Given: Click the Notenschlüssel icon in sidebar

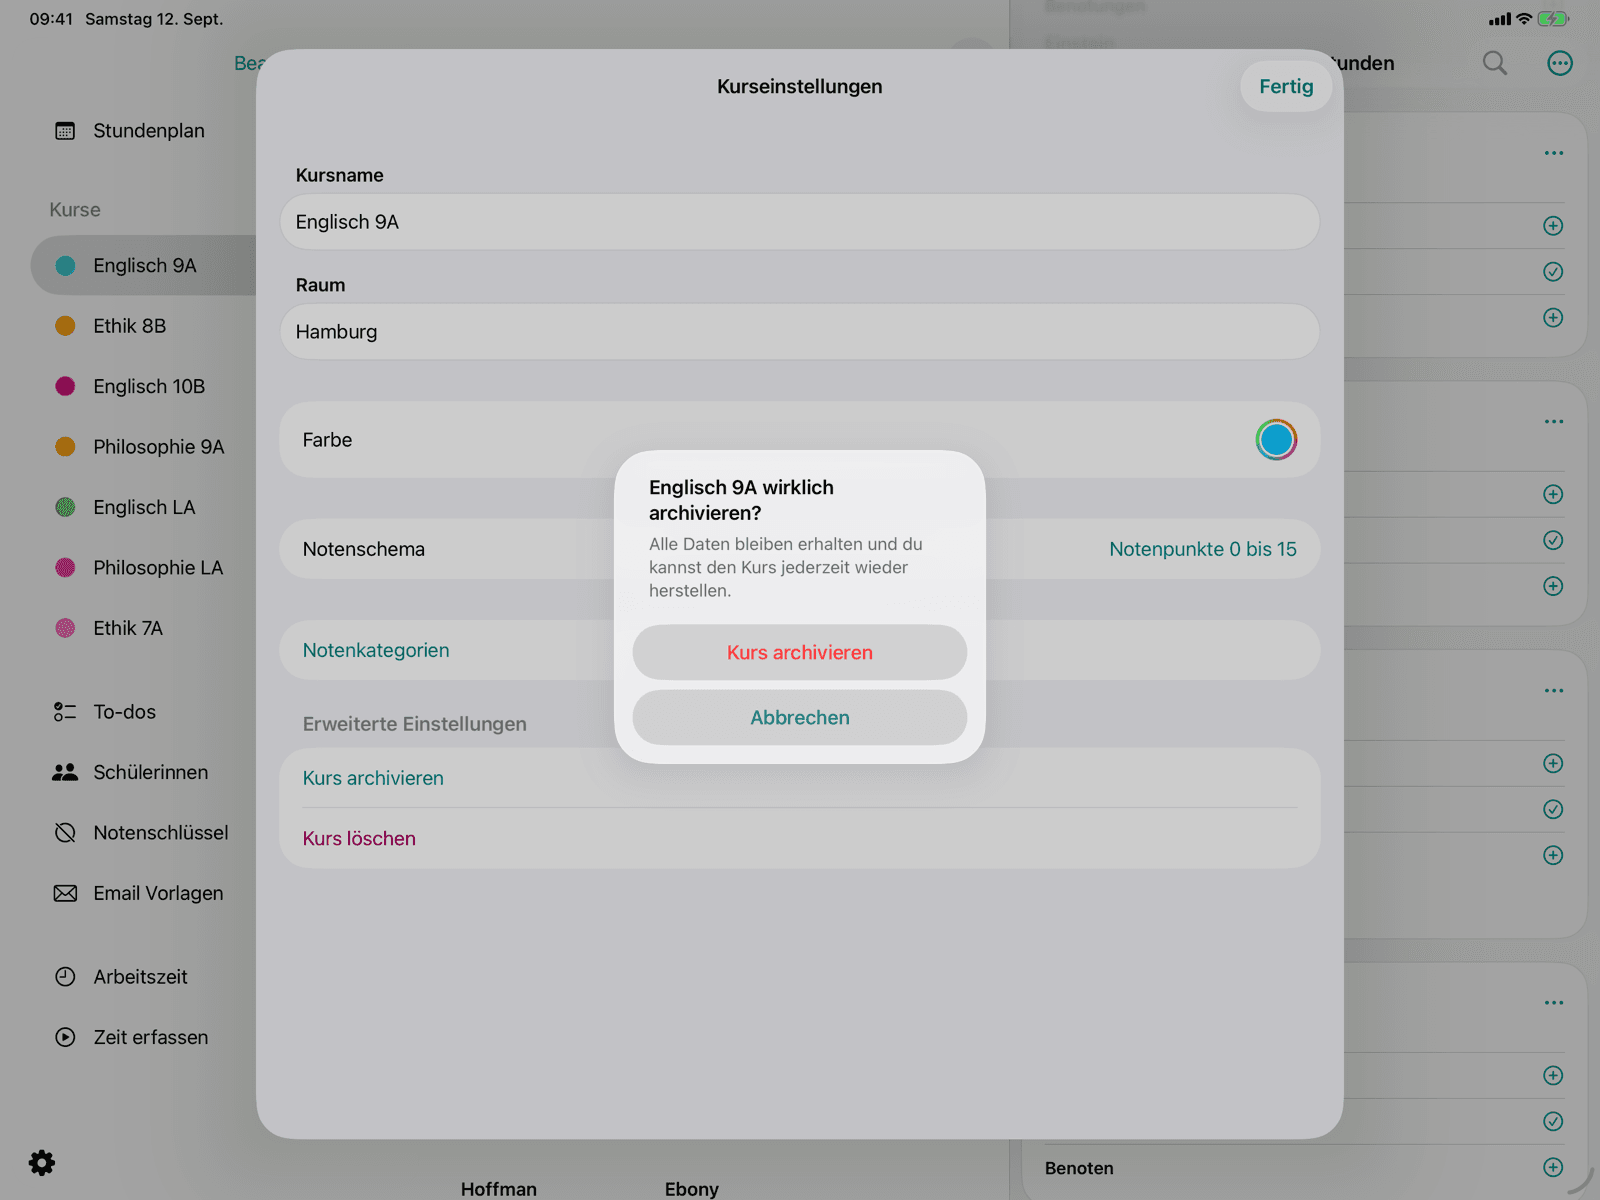Looking at the screenshot, I should [x=65, y=833].
